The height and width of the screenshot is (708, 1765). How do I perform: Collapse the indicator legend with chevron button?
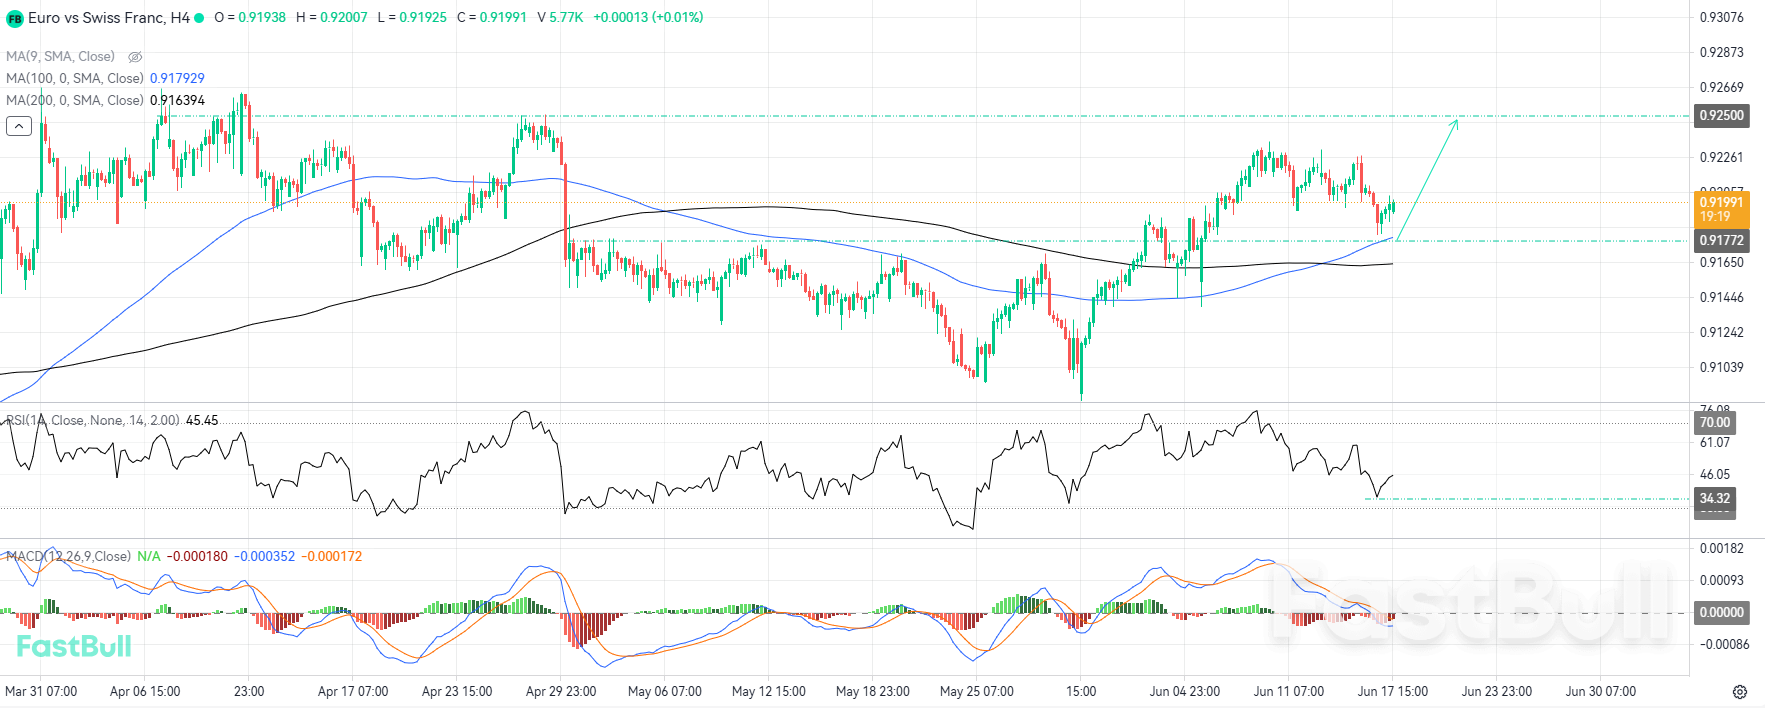click(19, 126)
